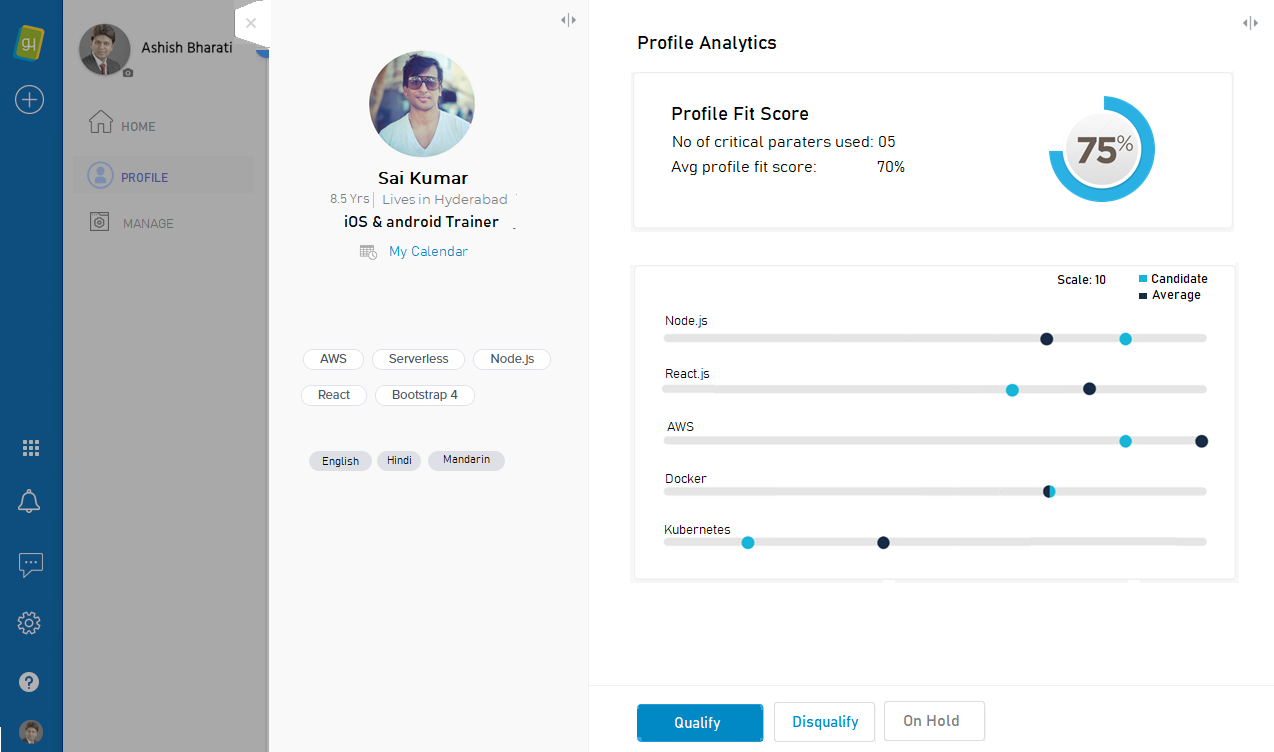The width and height of the screenshot is (1274, 752).
Task: Open the settings gear icon
Action: [29, 622]
